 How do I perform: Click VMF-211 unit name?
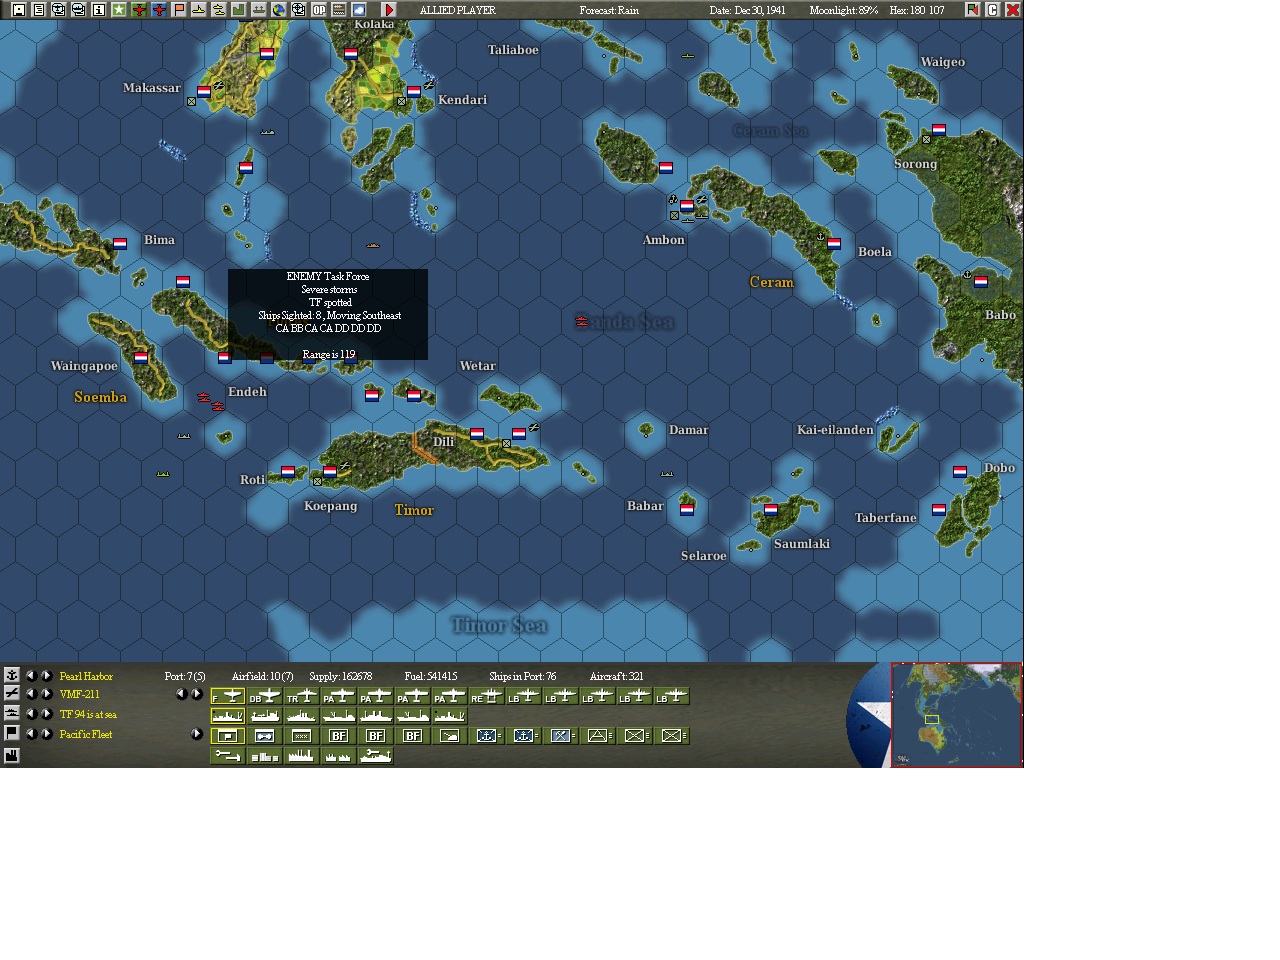[x=79, y=694]
